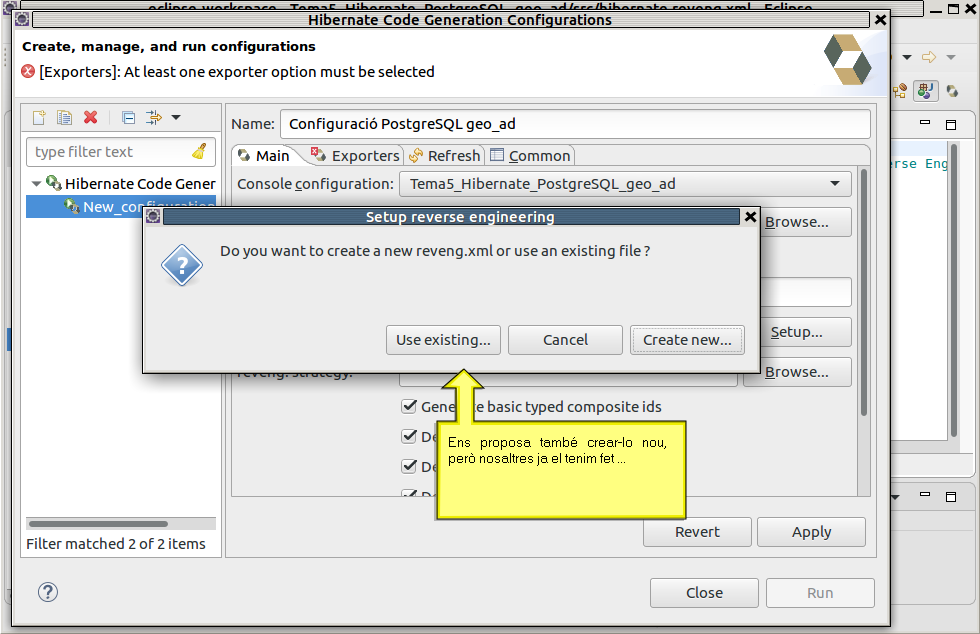
Task: Click the dialog's question mark icon
Action: coord(181,266)
